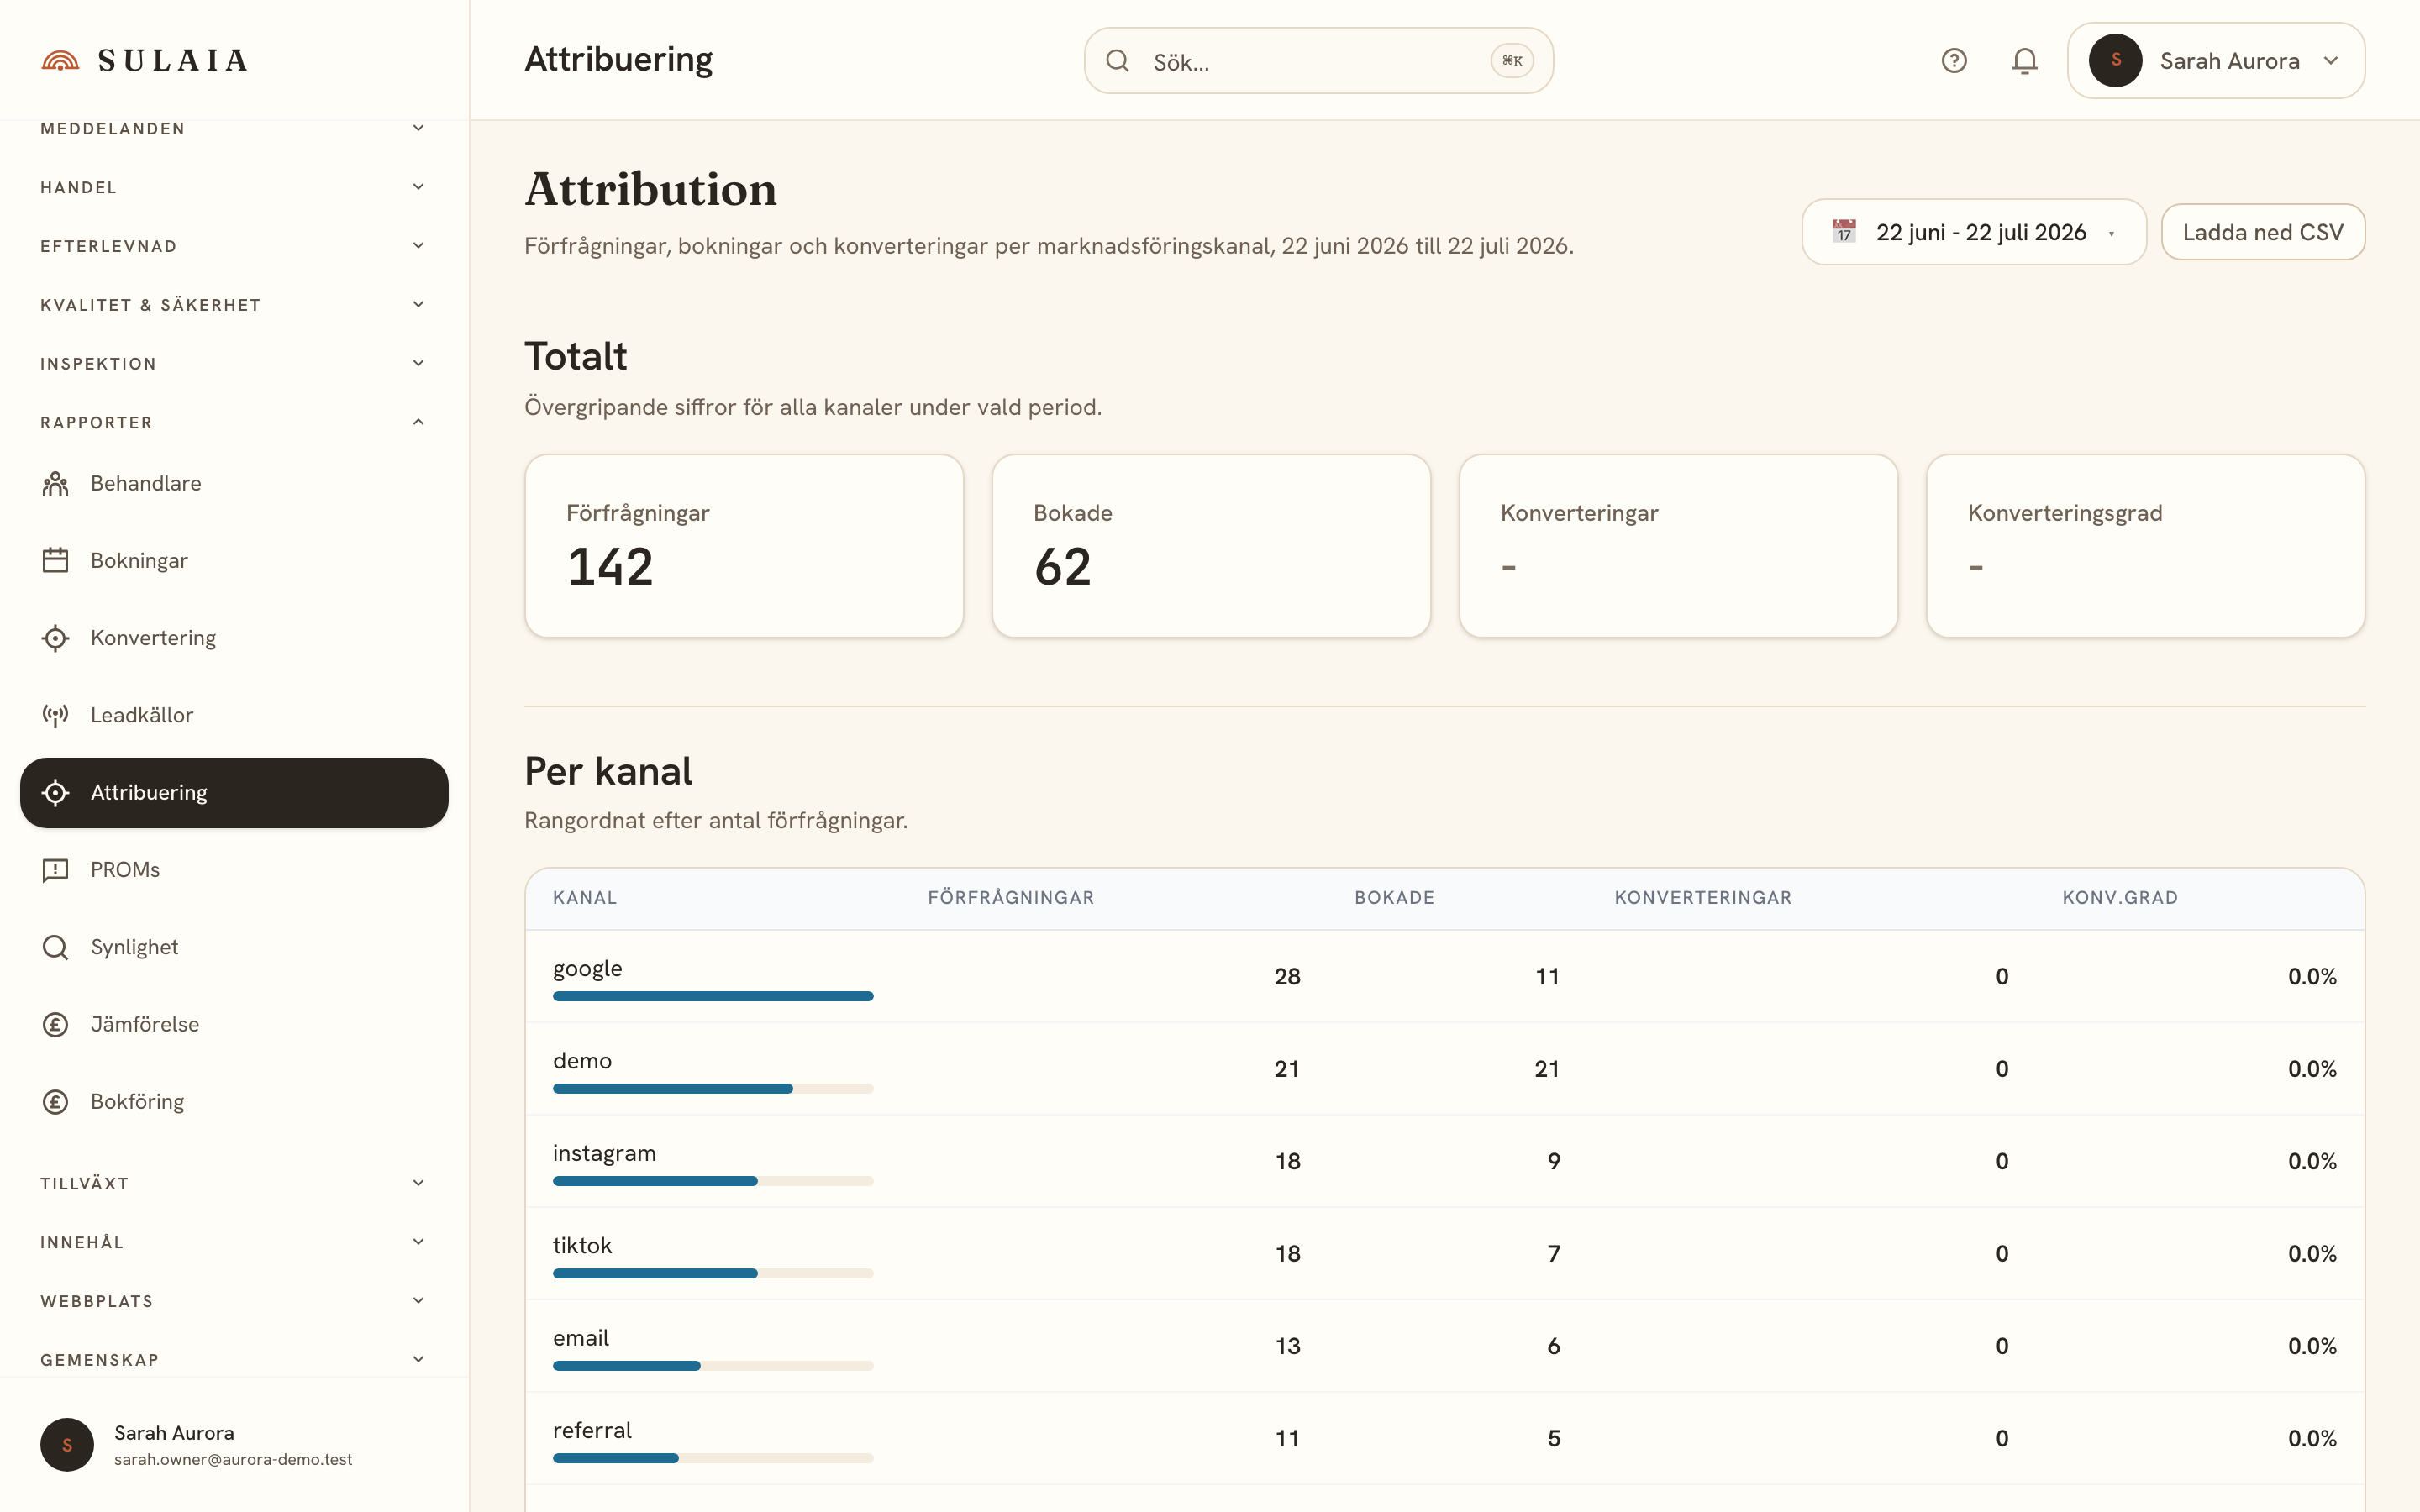The width and height of the screenshot is (2420, 1512).
Task: Click the tiktok channel row name
Action: tap(582, 1246)
